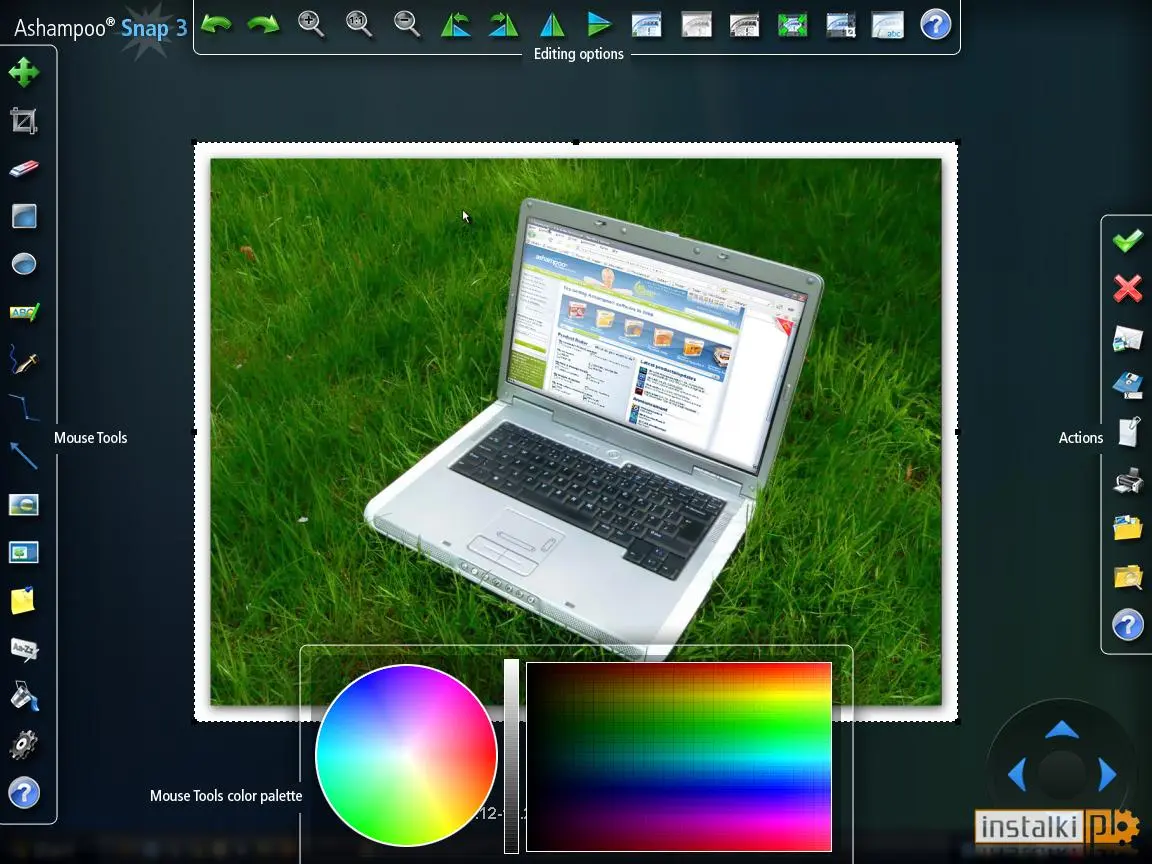Confirm with the green checkmark action
The image size is (1152, 864).
tap(1127, 240)
